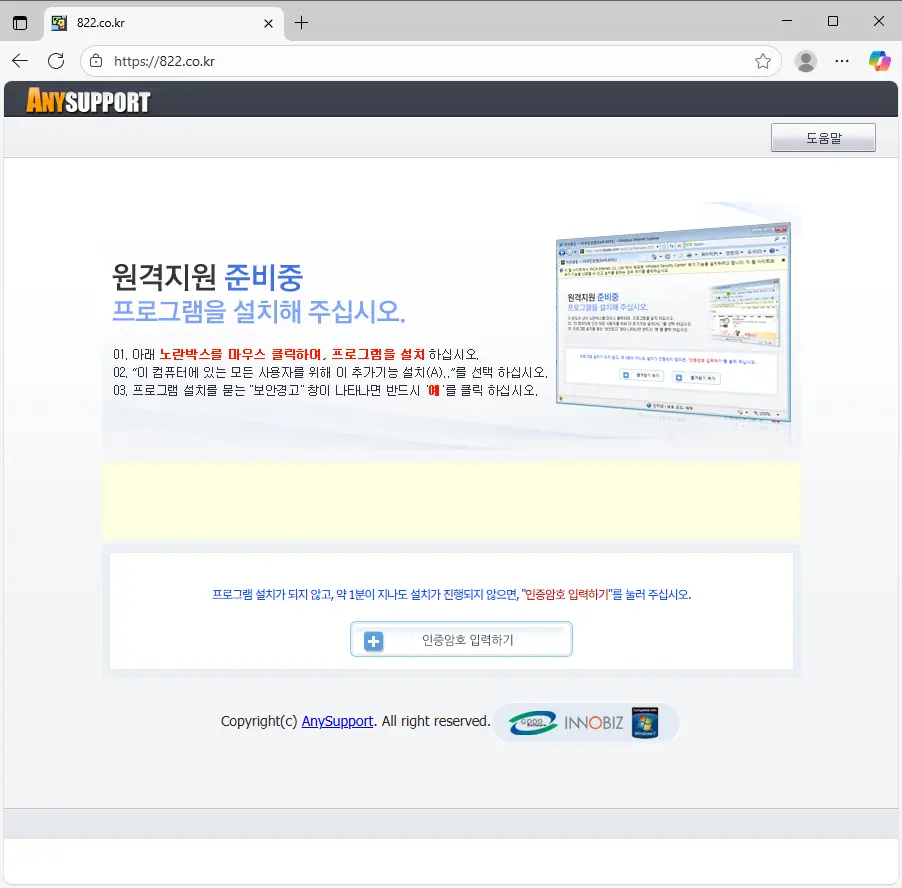Image resolution: width=902 pixels, height=888 pixels.
Task: Add this page to favorites
Action: point(763,61)
